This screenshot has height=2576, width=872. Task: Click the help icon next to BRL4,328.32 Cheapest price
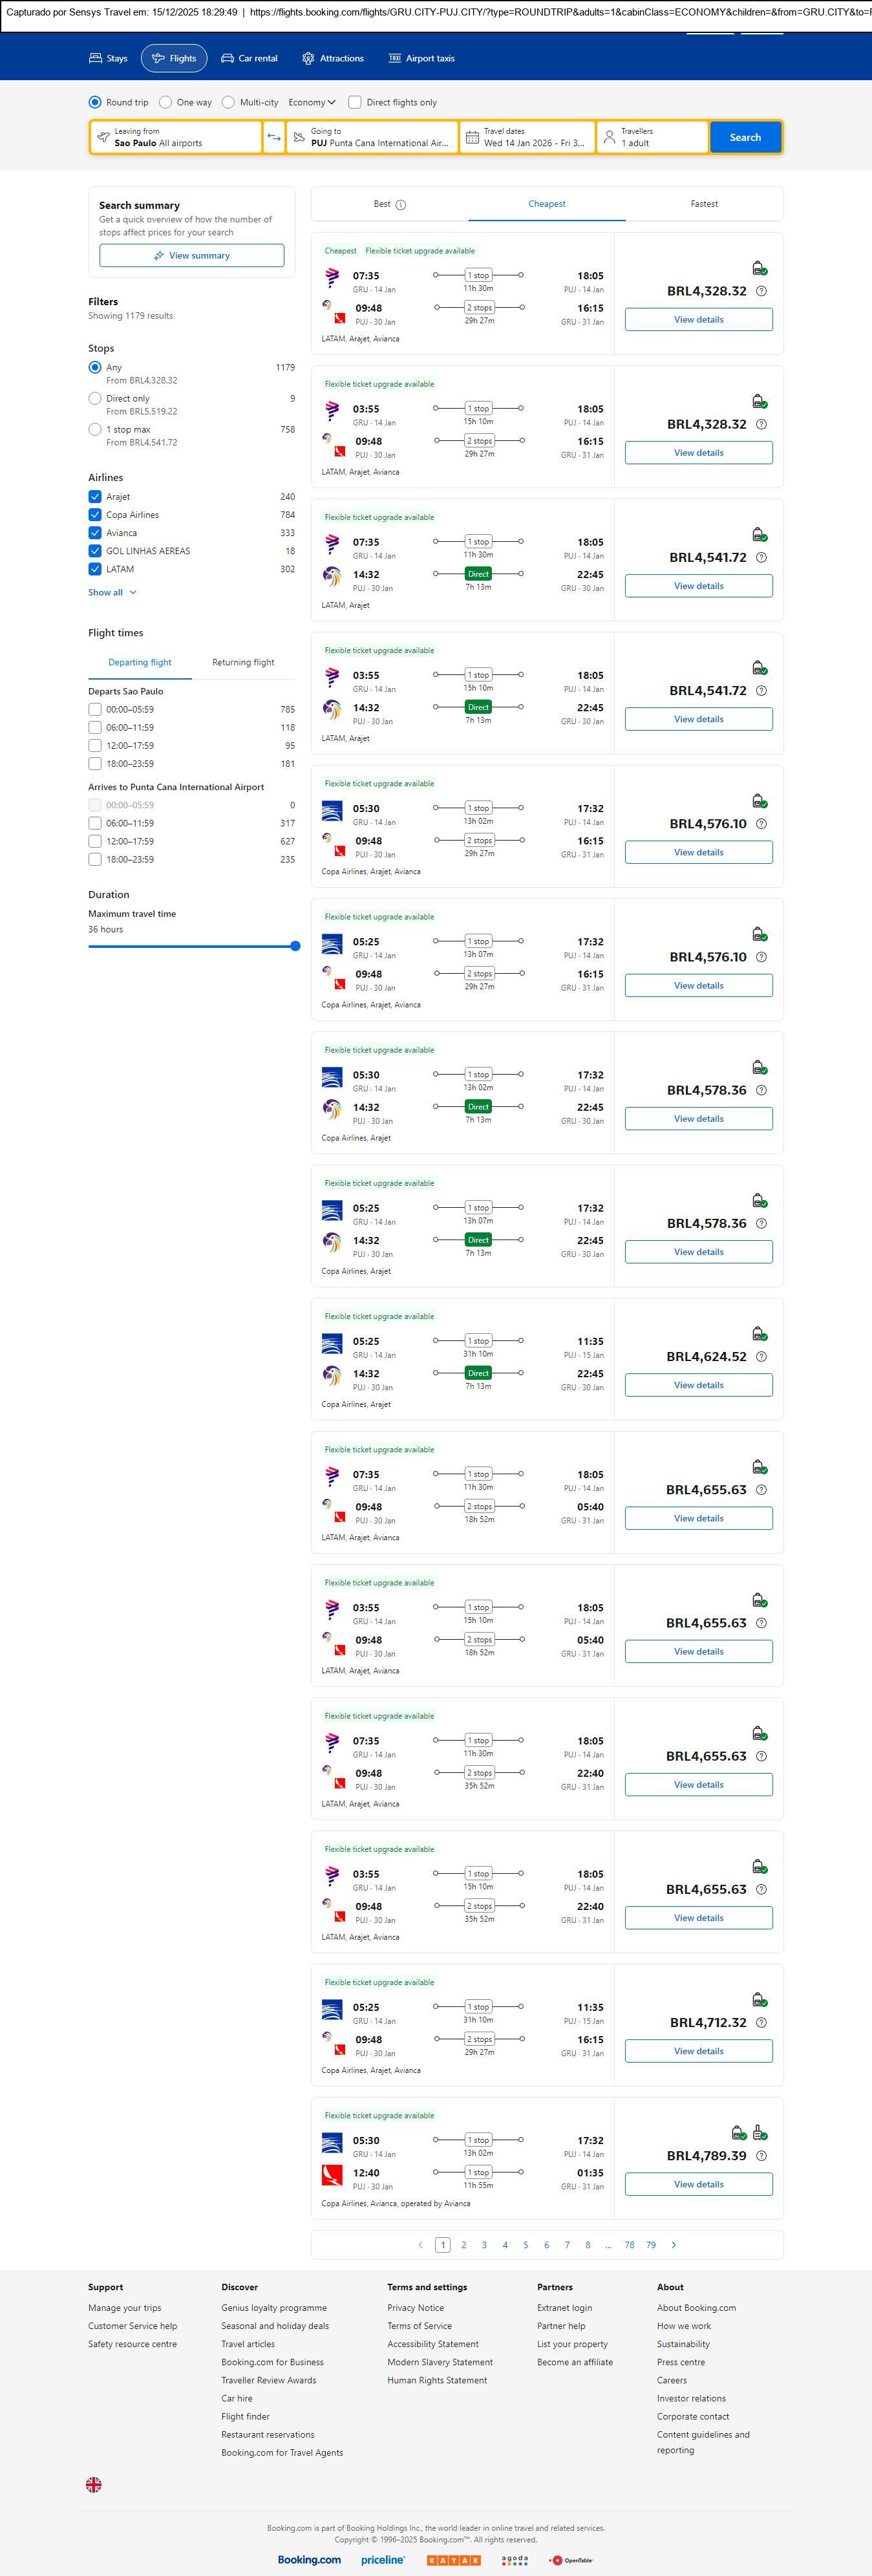pyautogui.click(x=761, y=291)
